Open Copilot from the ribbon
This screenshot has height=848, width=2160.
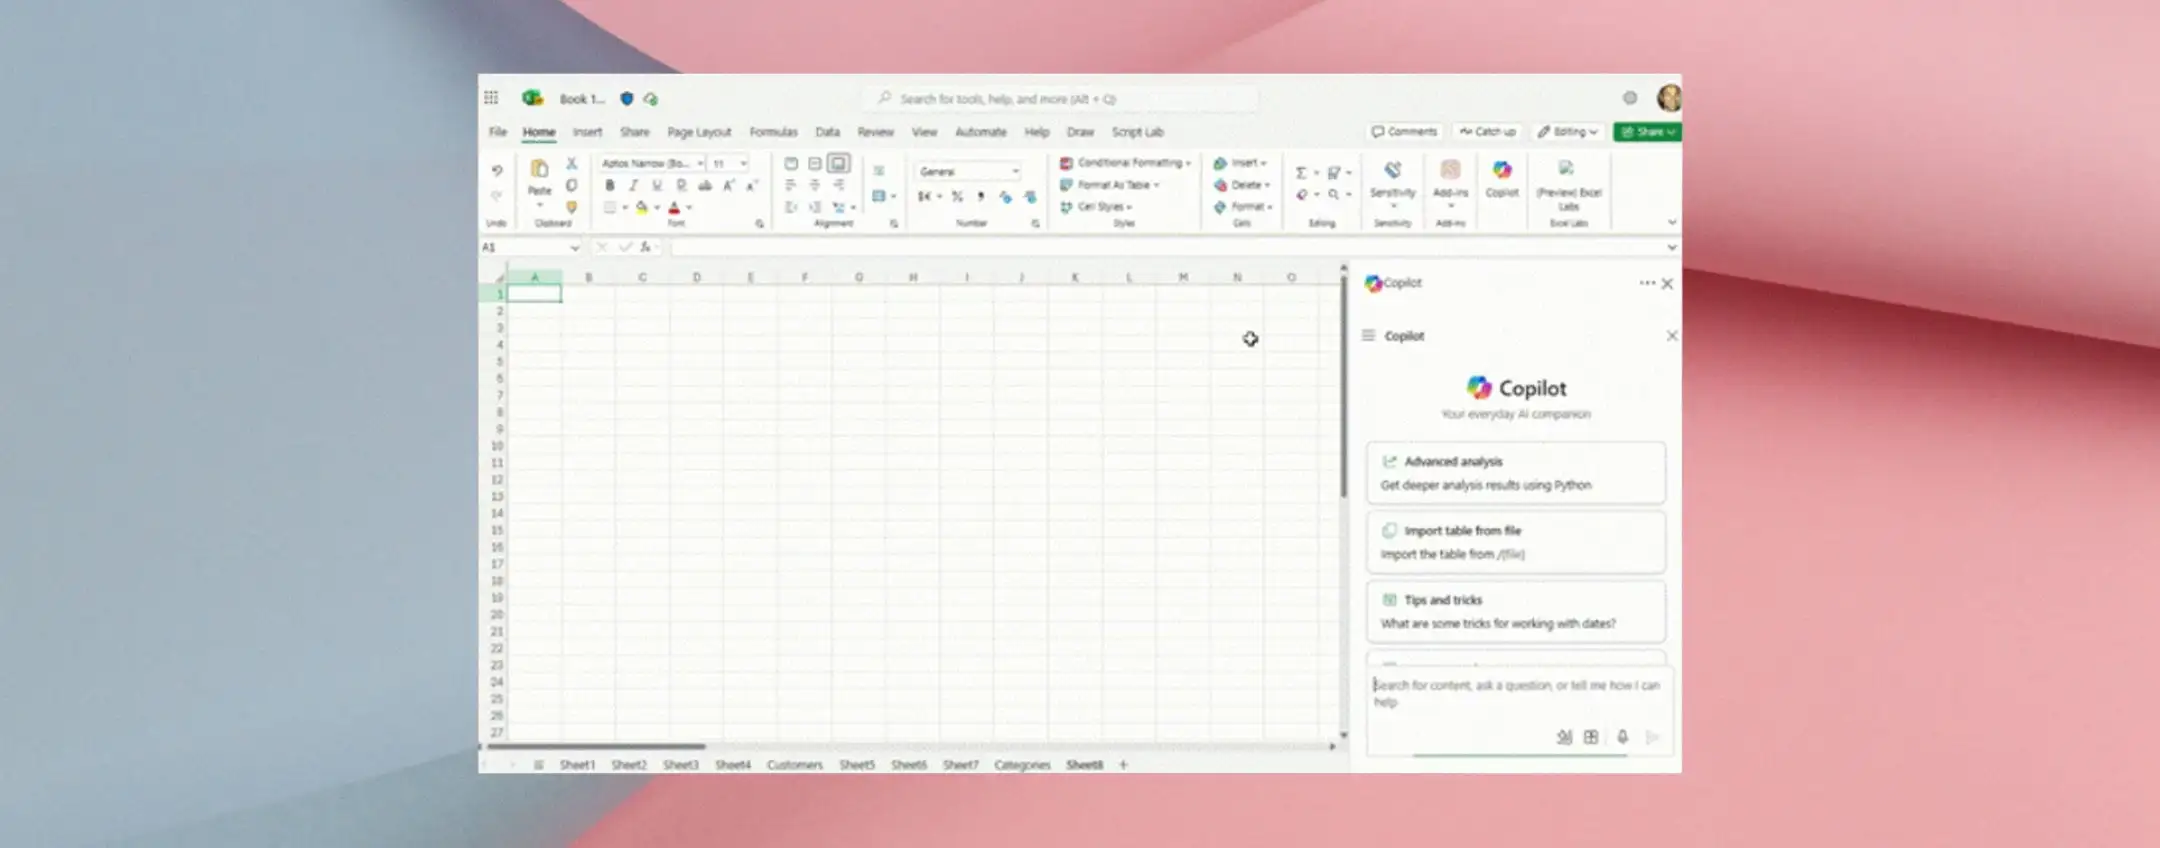tap(1502, 178)
